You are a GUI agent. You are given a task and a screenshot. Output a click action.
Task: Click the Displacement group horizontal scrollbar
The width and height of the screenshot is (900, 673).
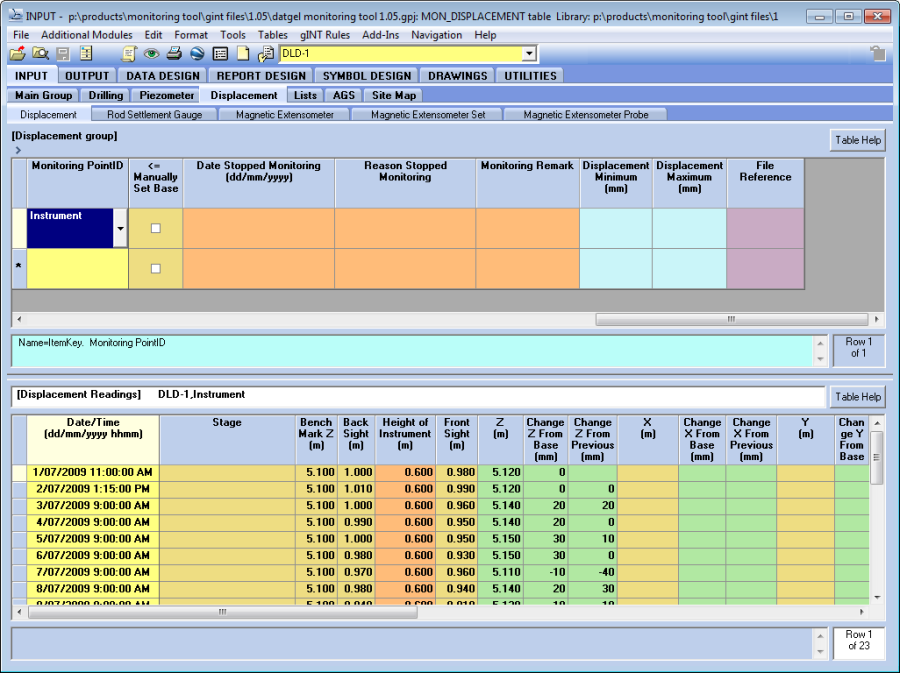tap(730, 320)
